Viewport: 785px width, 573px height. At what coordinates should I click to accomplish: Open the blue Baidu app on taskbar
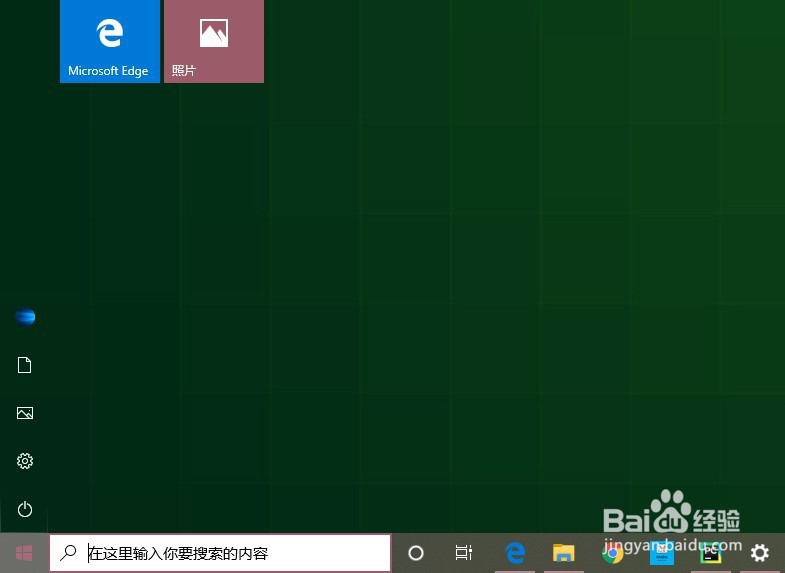[x=661, y=553]
